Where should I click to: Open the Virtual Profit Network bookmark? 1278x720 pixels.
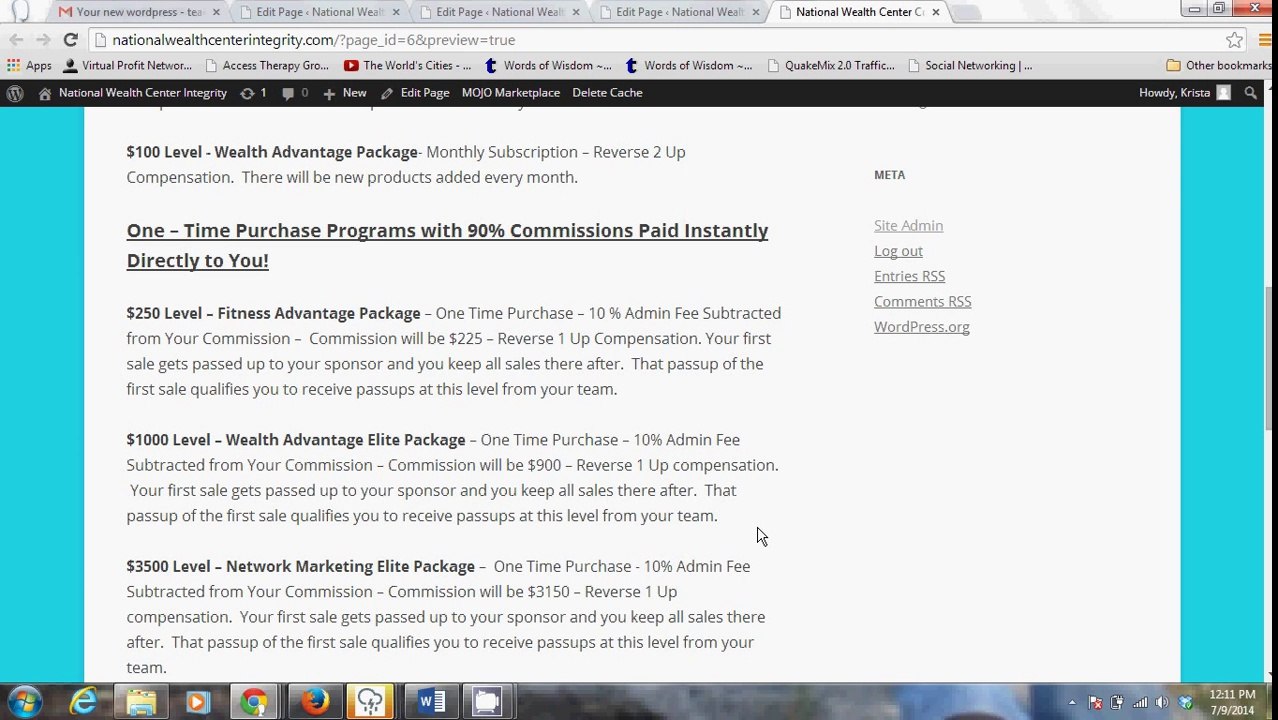coord(127,66)
